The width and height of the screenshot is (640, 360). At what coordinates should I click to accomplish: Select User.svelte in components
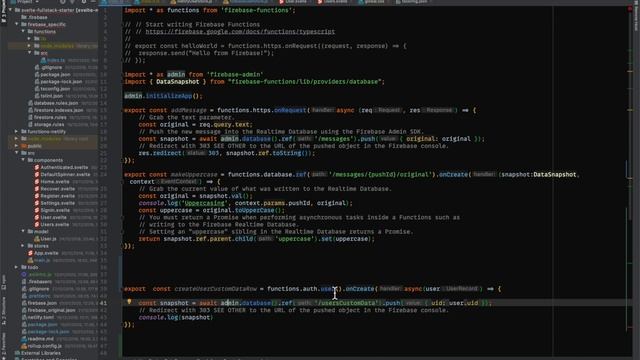[53, 217]
